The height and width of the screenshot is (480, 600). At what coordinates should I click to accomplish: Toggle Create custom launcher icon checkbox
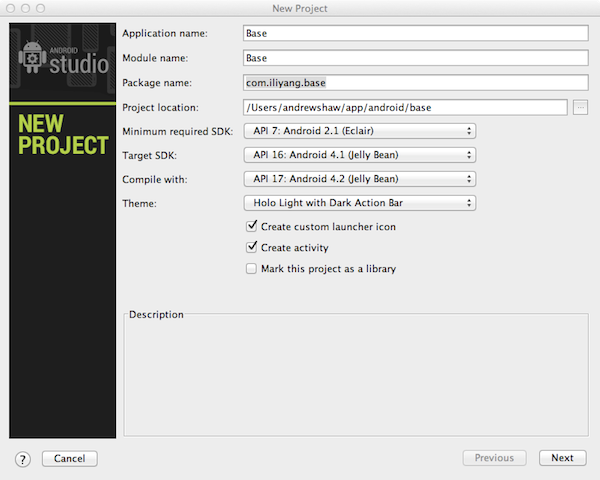click(251, 226)
